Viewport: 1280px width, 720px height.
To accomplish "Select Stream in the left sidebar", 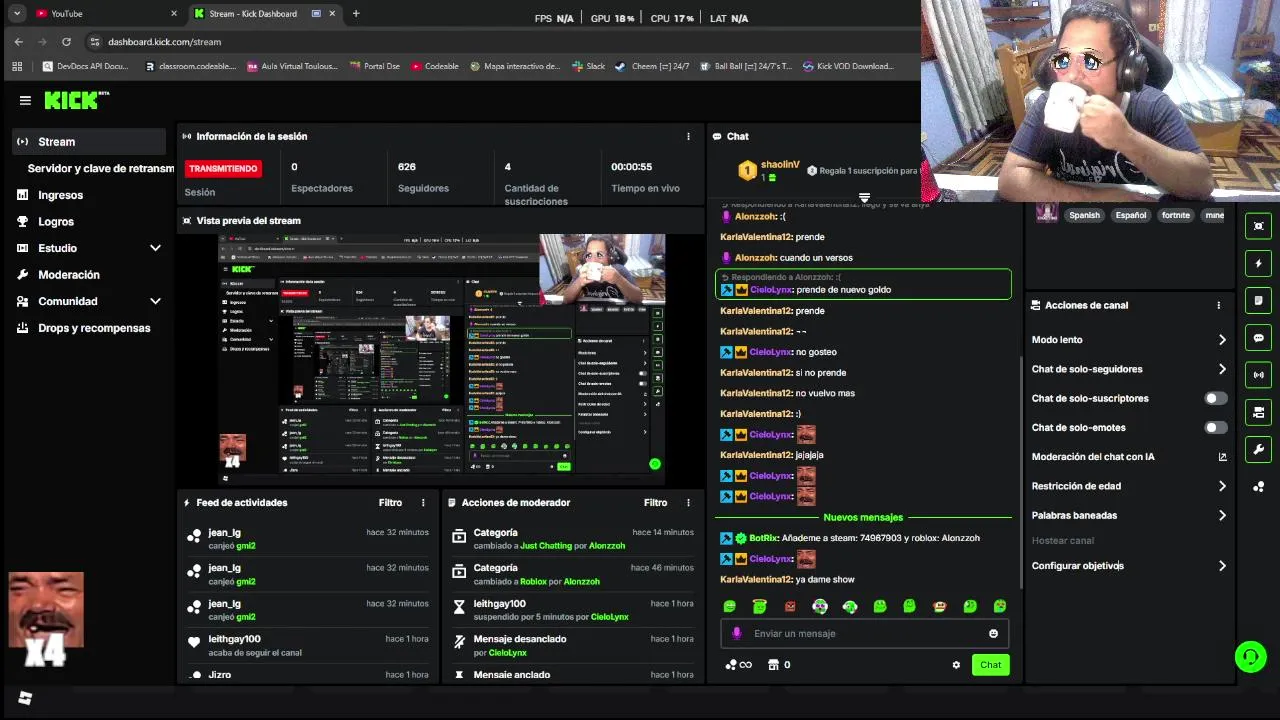I will pyautogui.click(x=89, y=142).
